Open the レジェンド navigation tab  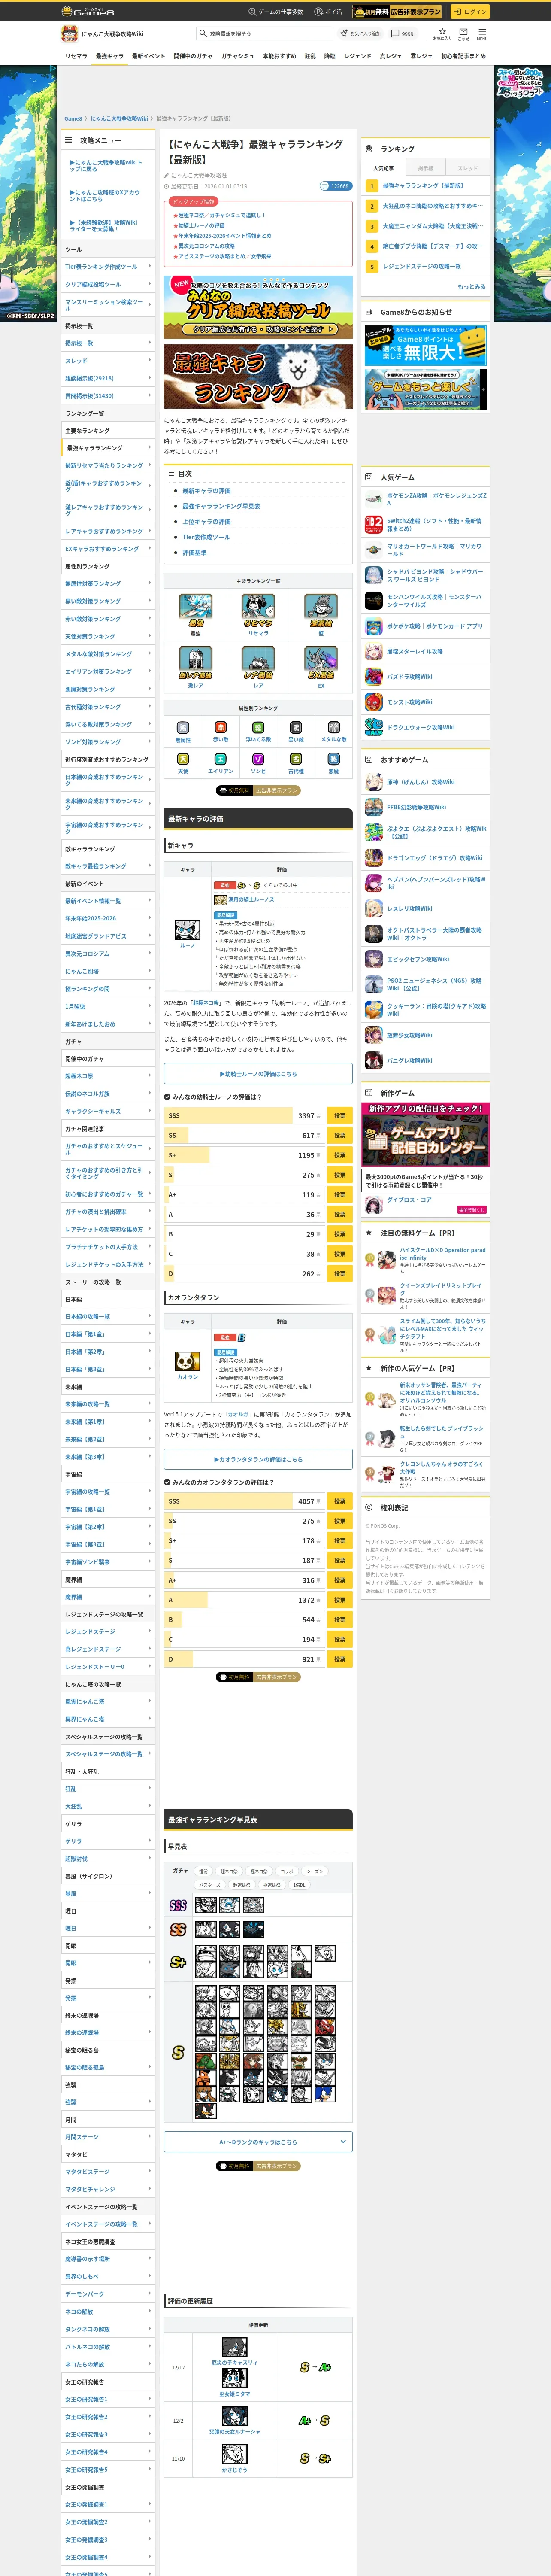click(x=357, y=56)
